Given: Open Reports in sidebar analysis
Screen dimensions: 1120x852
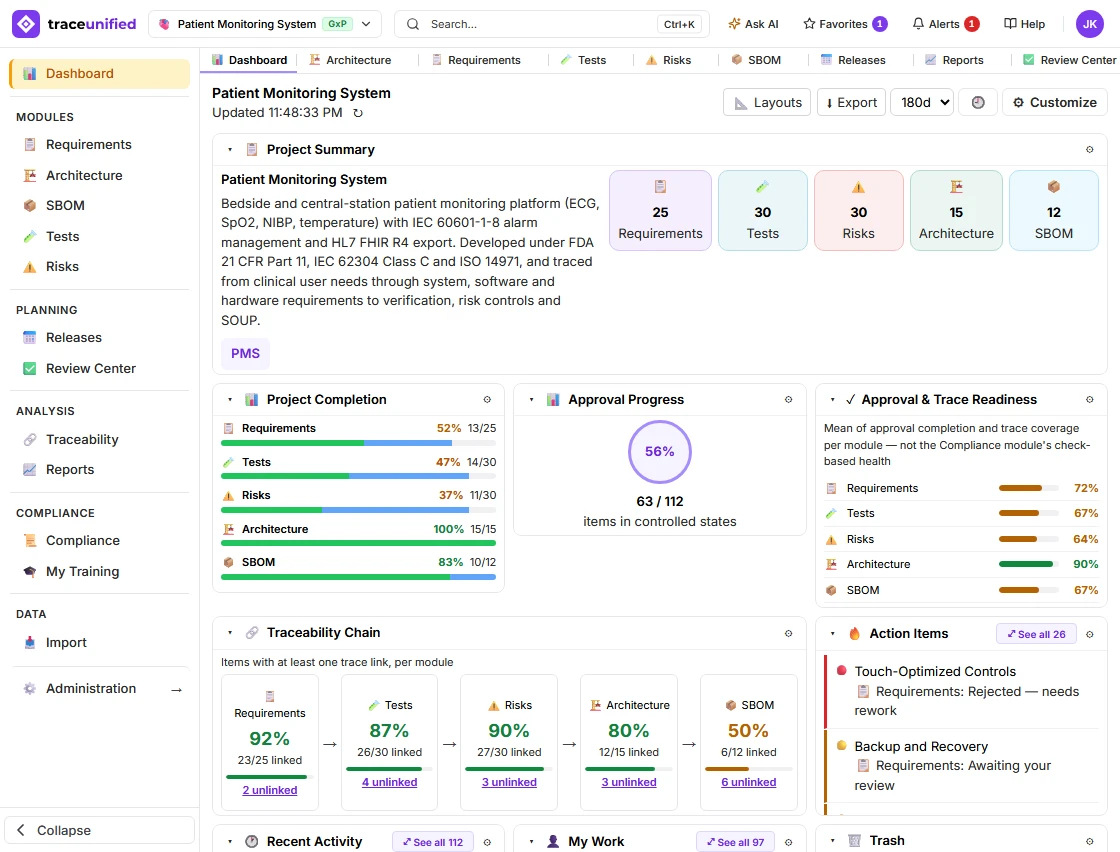Looking at the screenshot, I should tap(99, 470).
